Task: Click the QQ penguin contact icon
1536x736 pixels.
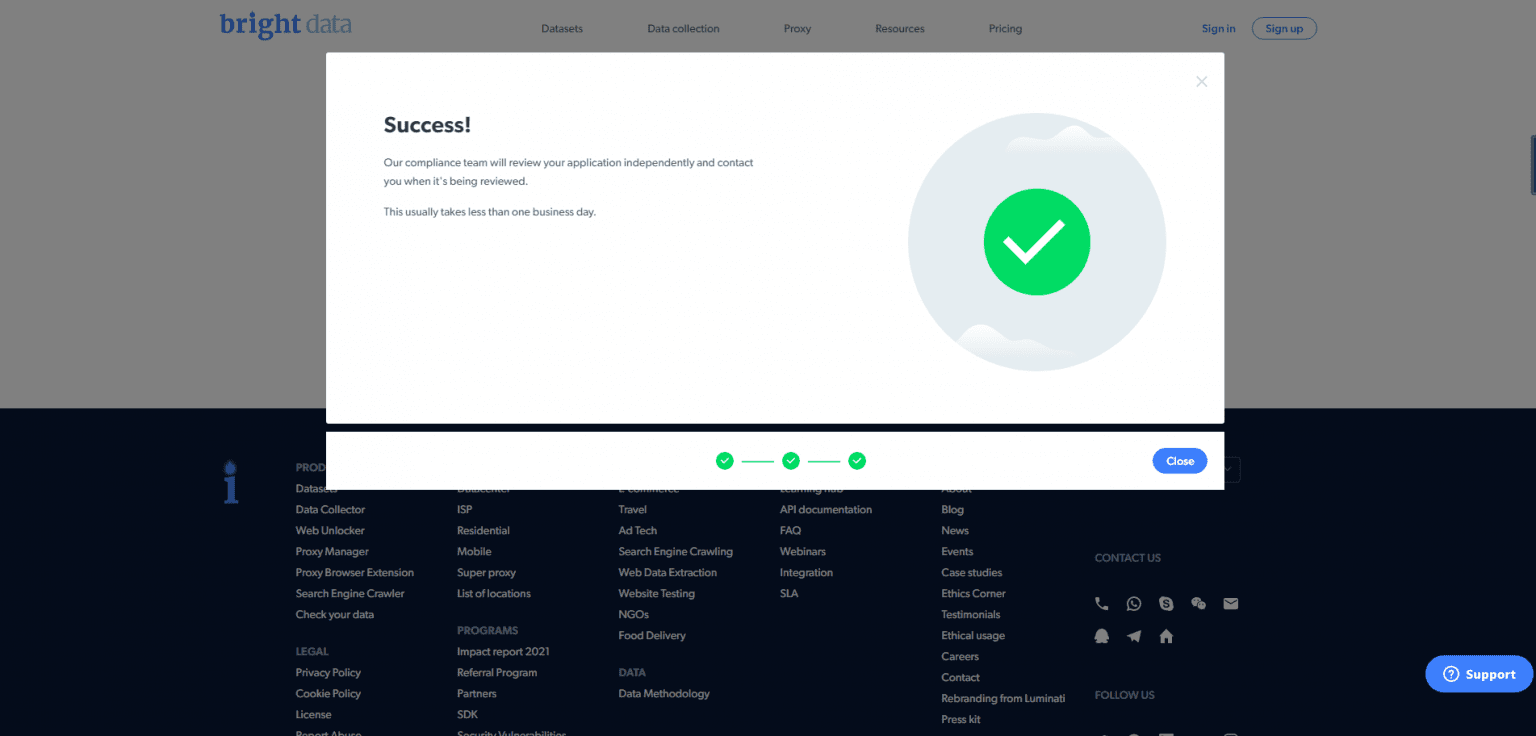Action: coord(1101,636)
